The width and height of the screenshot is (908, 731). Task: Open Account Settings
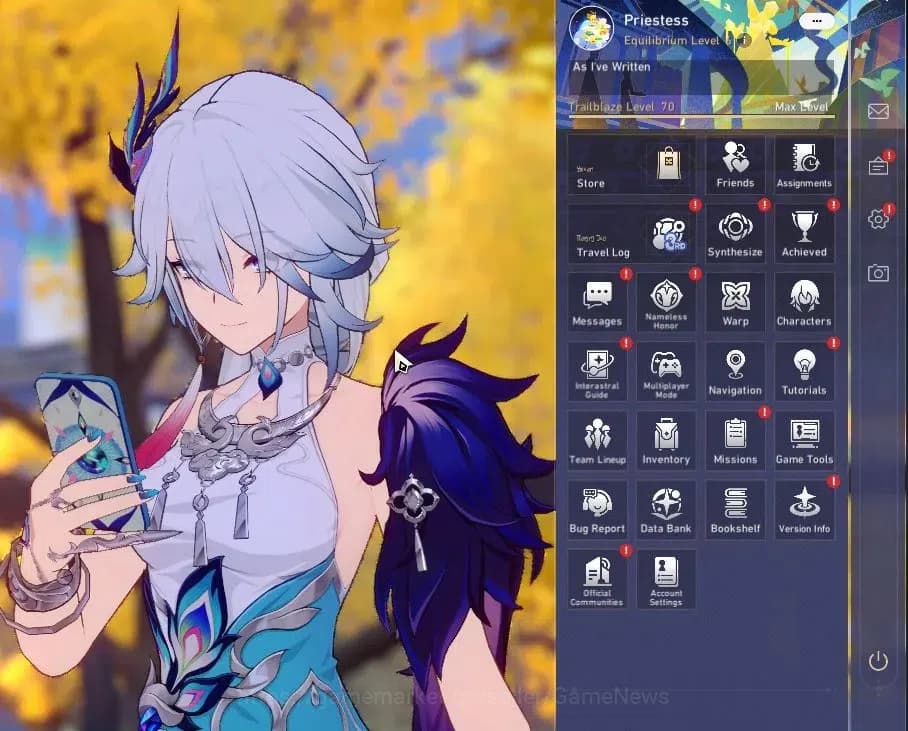tap(666, 579)
